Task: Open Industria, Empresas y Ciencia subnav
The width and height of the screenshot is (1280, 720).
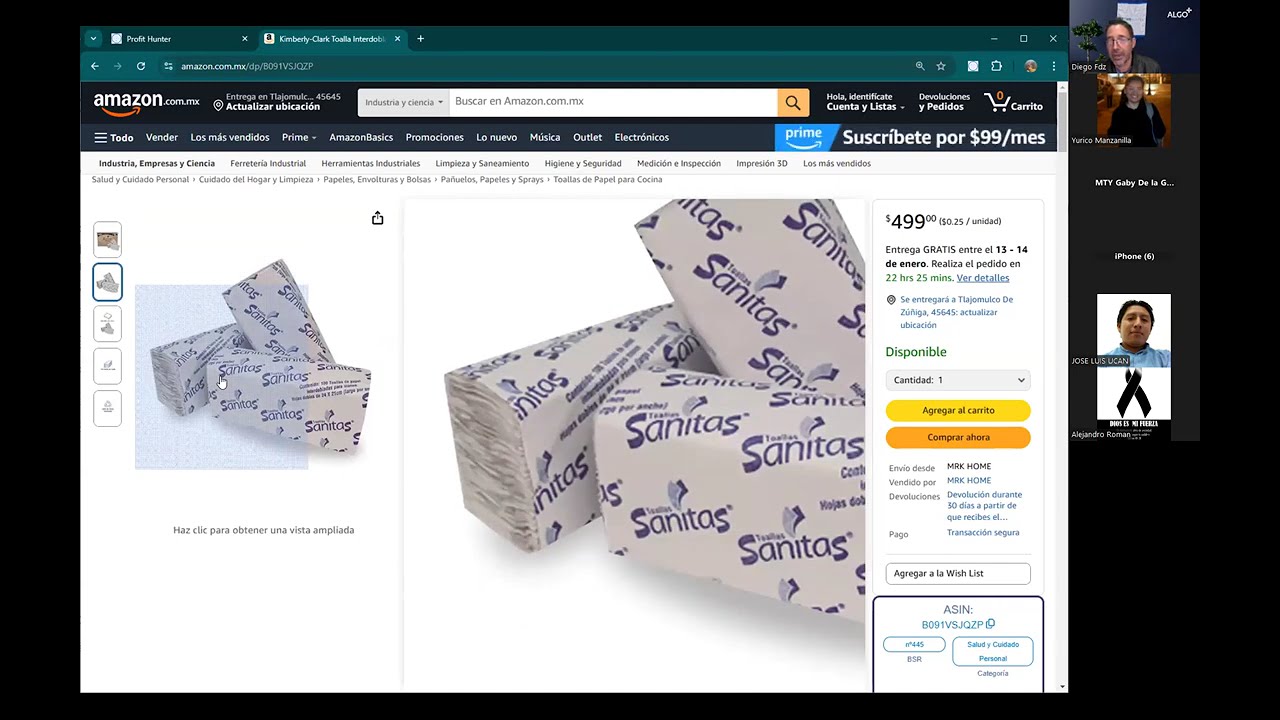Action: tap(157, 163)
